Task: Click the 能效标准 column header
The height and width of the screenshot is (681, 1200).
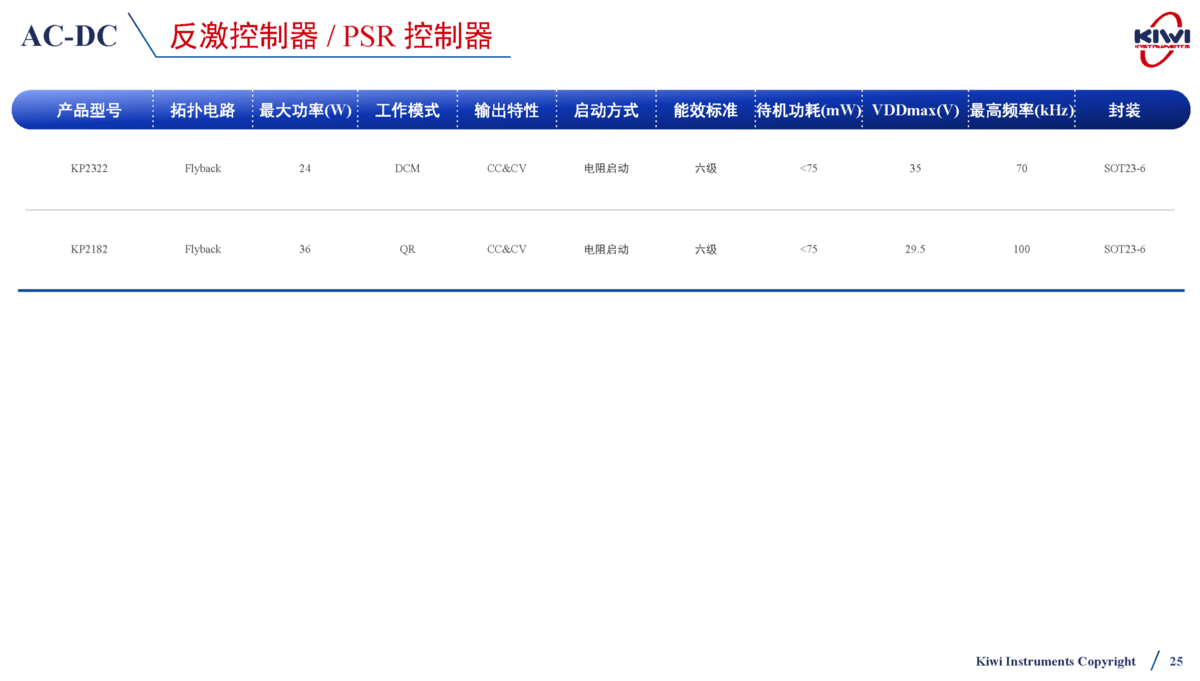Action: point(705,110)
